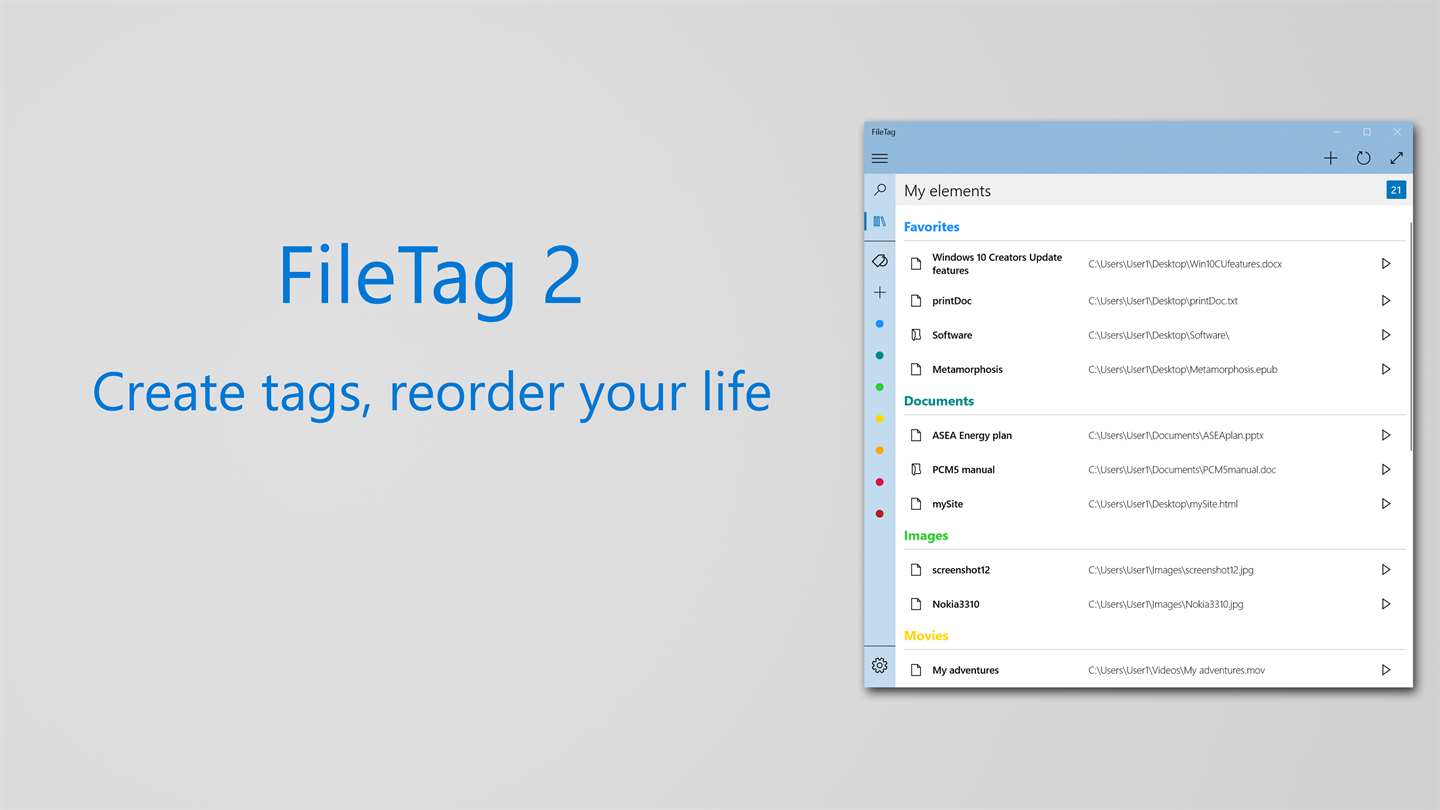
Task: Click the Movies group header
Action: tap(926, 636)
